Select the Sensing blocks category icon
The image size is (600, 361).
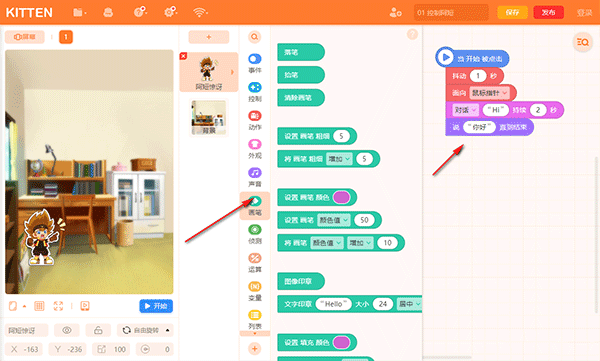(x=254, y=230)
